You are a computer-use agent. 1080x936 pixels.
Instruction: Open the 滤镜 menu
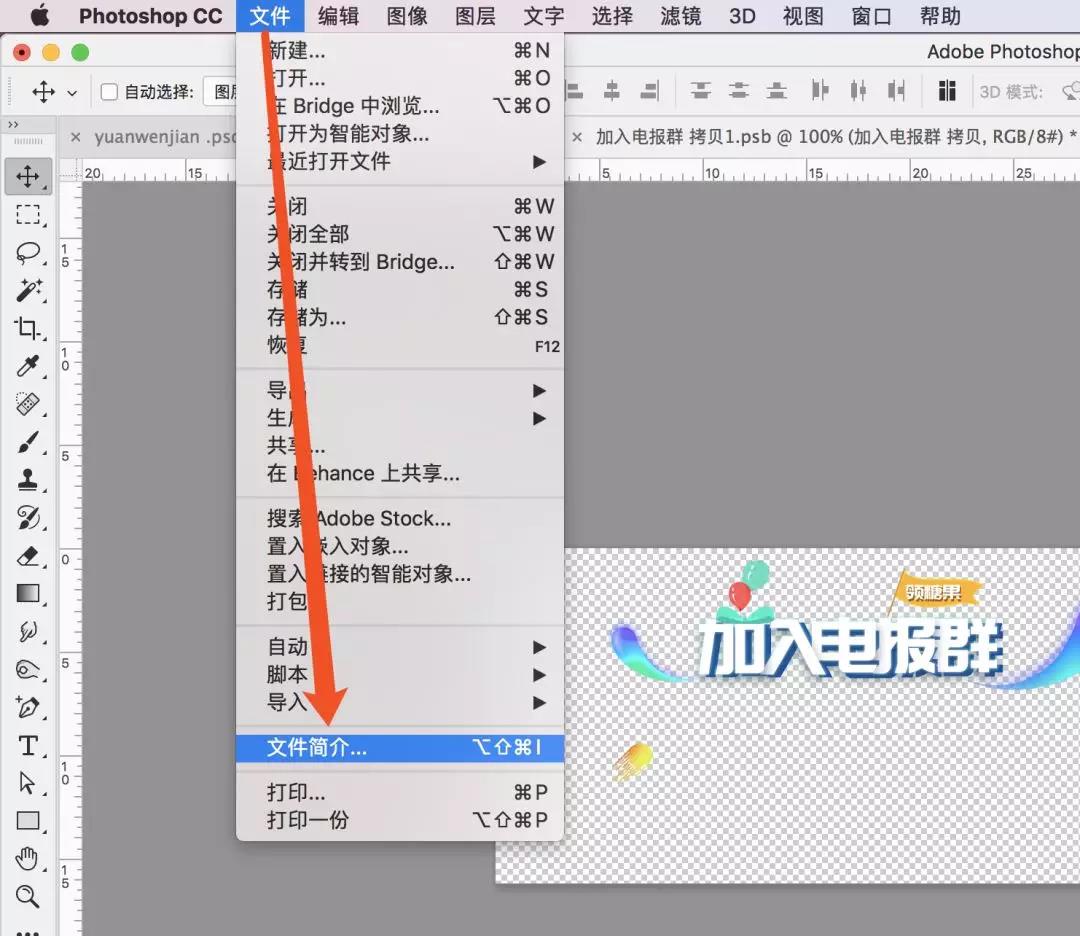click(681, 16)
